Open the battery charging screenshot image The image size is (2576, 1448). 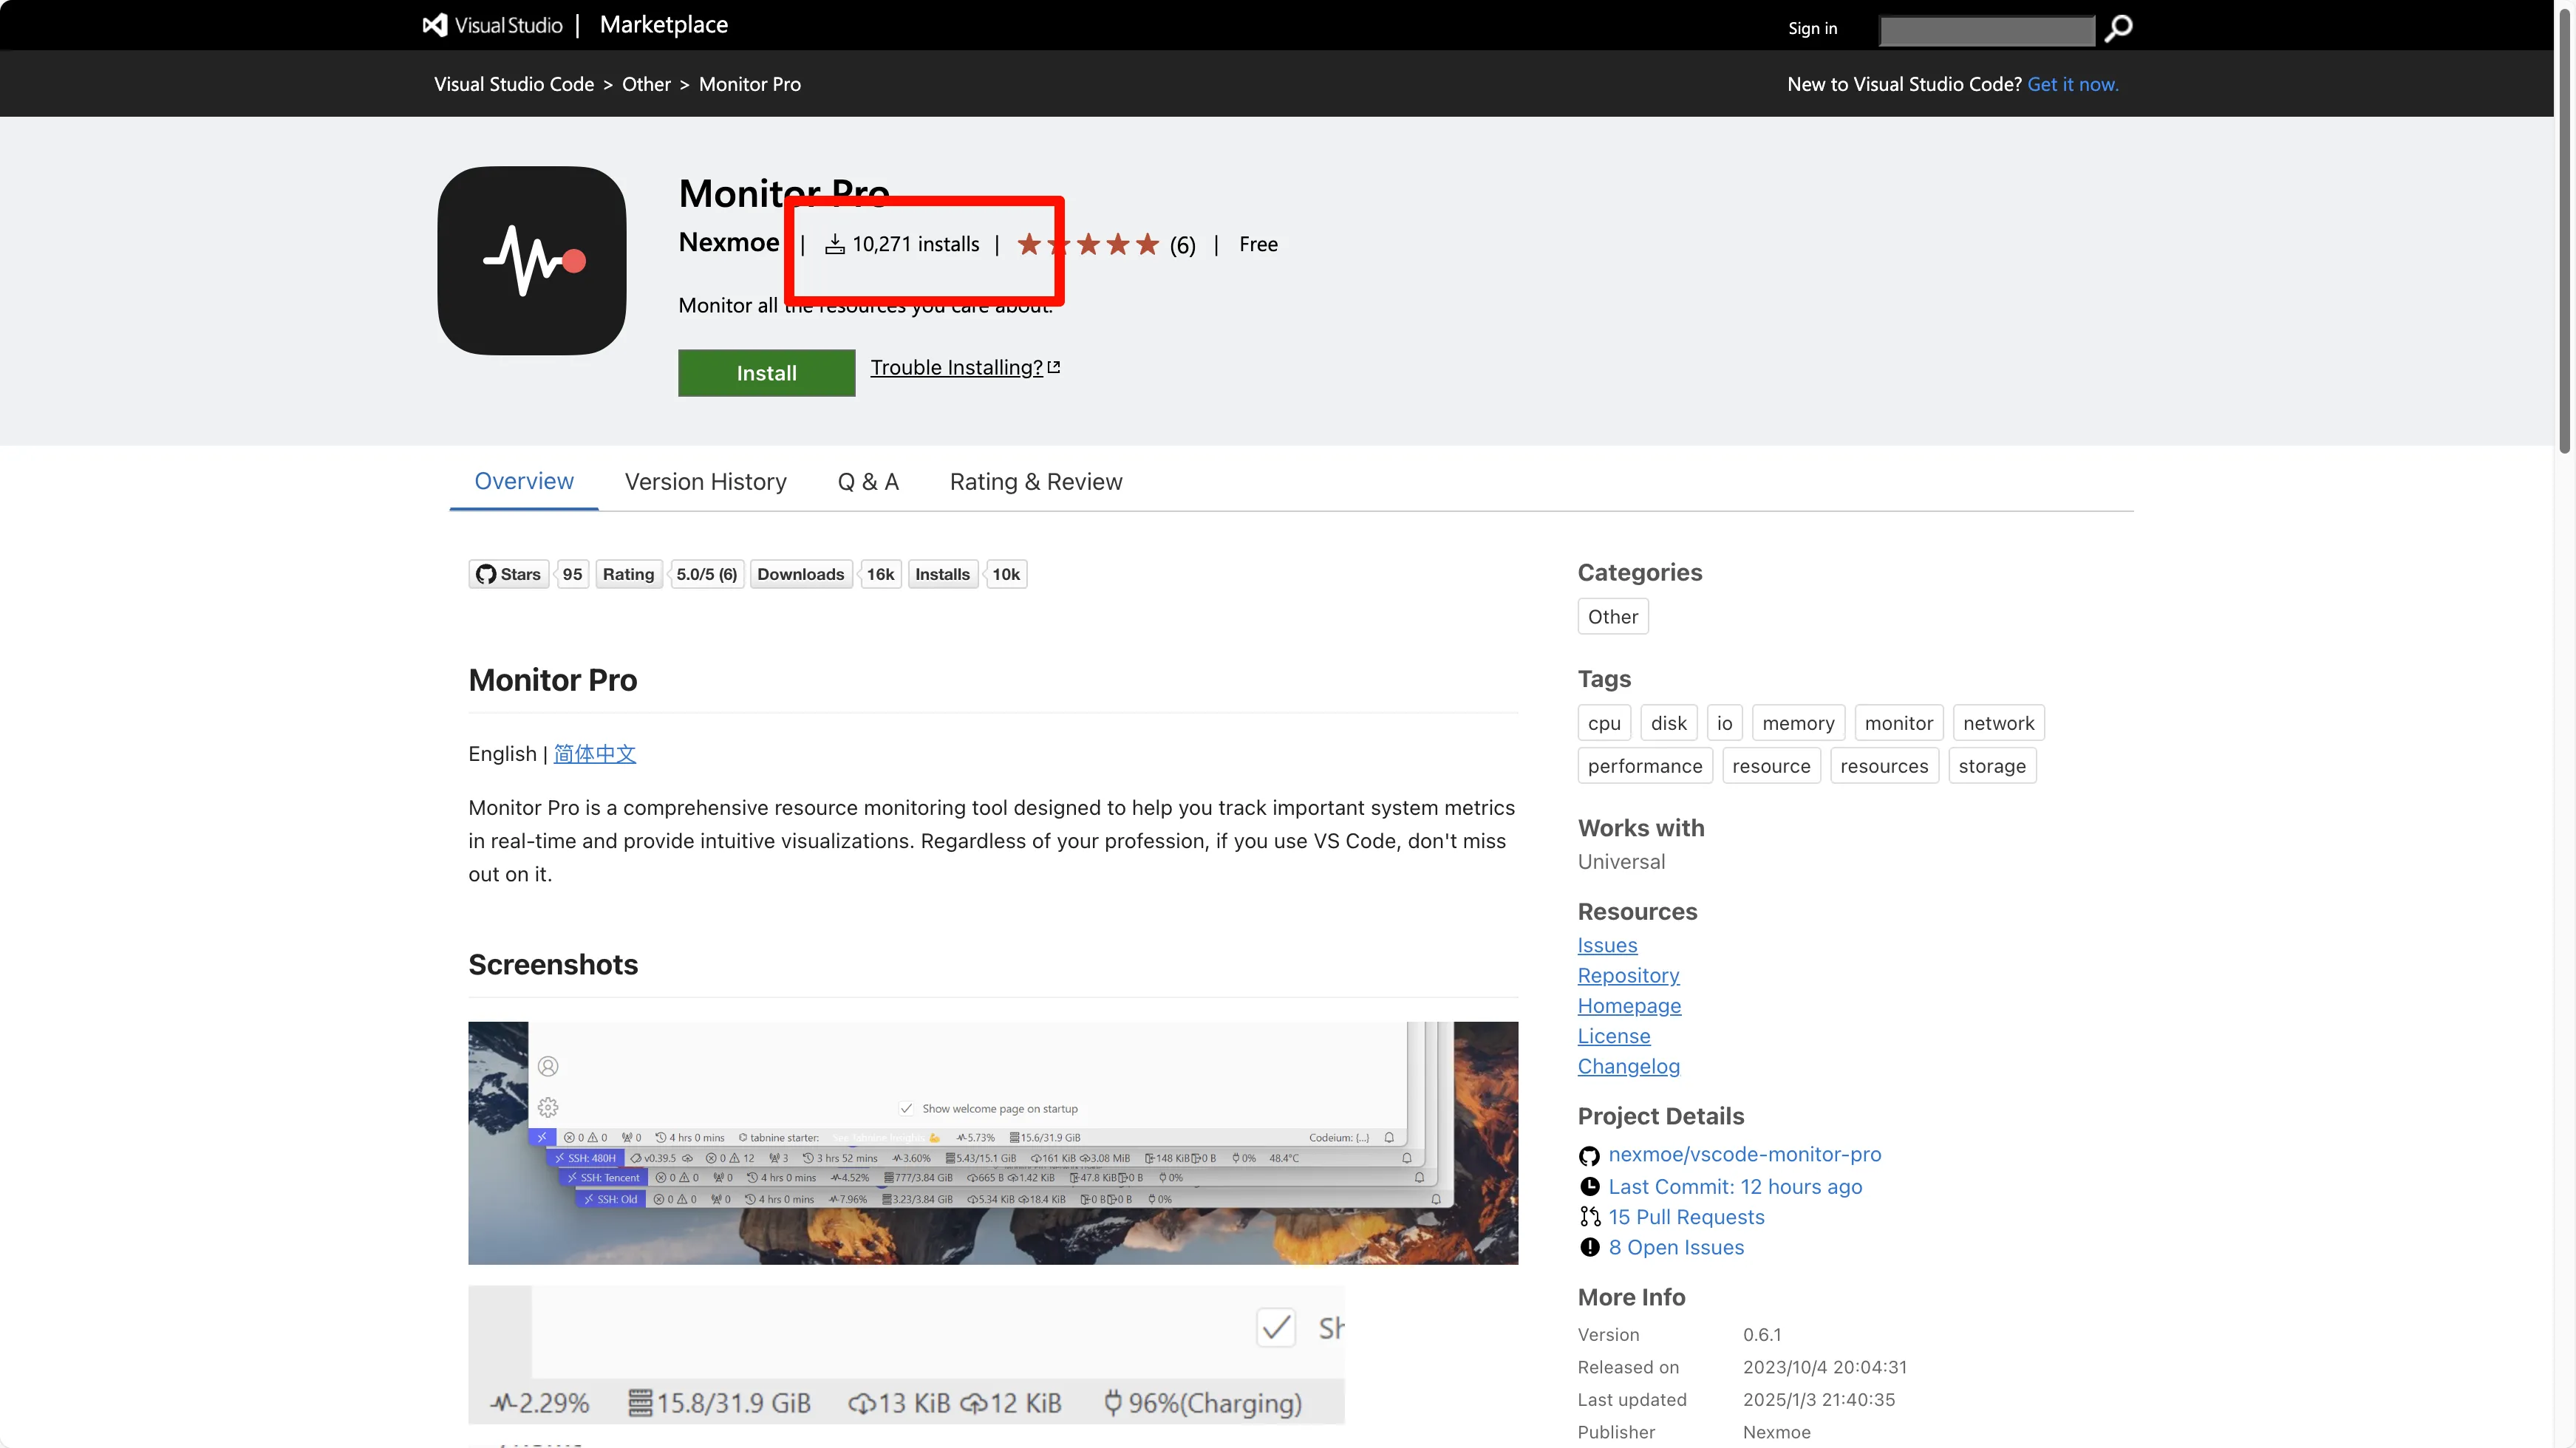pos(906,1355)
